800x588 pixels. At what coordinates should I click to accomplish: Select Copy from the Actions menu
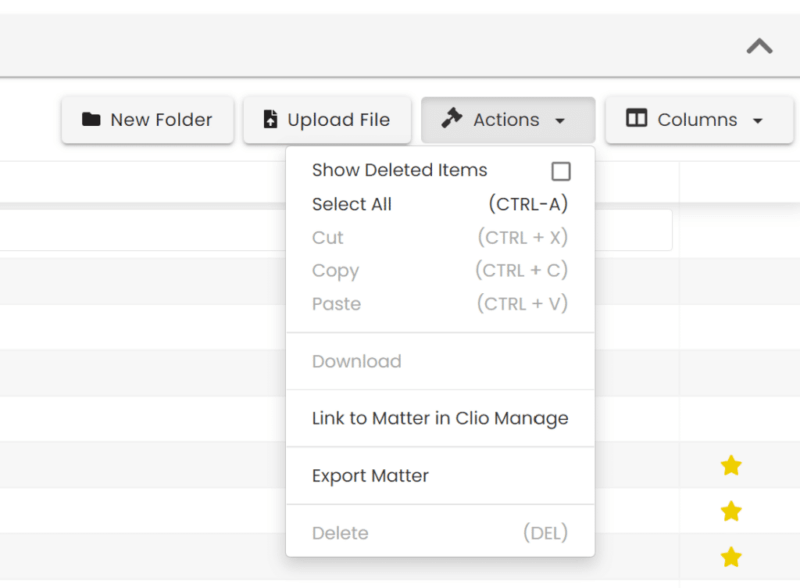pos(335,270)
